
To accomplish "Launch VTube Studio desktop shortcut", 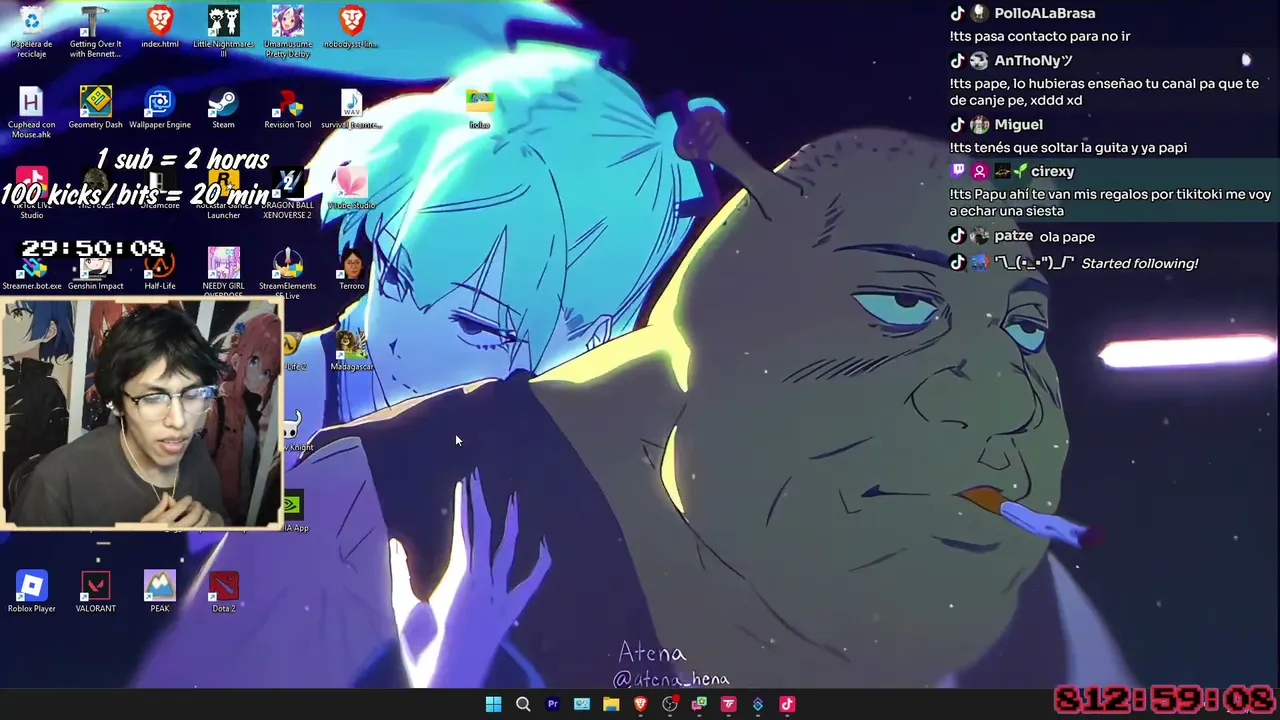I will (x=351, y=188).
